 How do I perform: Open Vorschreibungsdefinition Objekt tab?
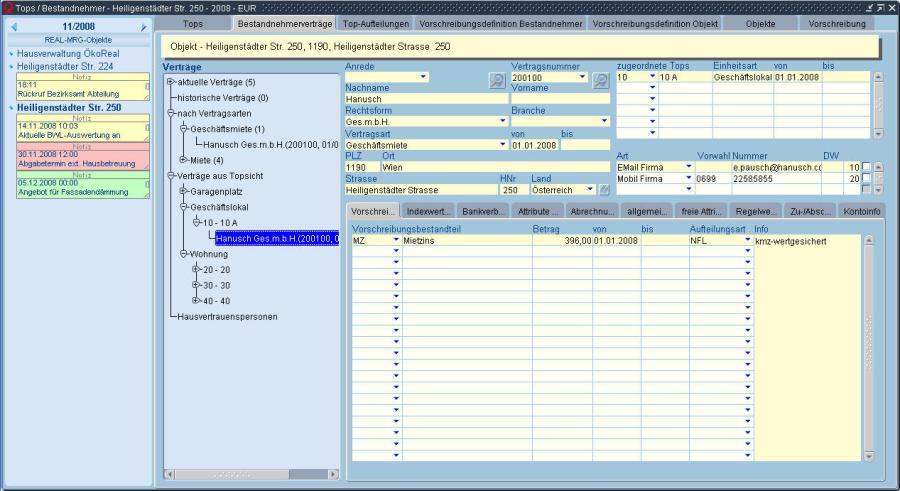pyautogui.click(x=655, y=24)
